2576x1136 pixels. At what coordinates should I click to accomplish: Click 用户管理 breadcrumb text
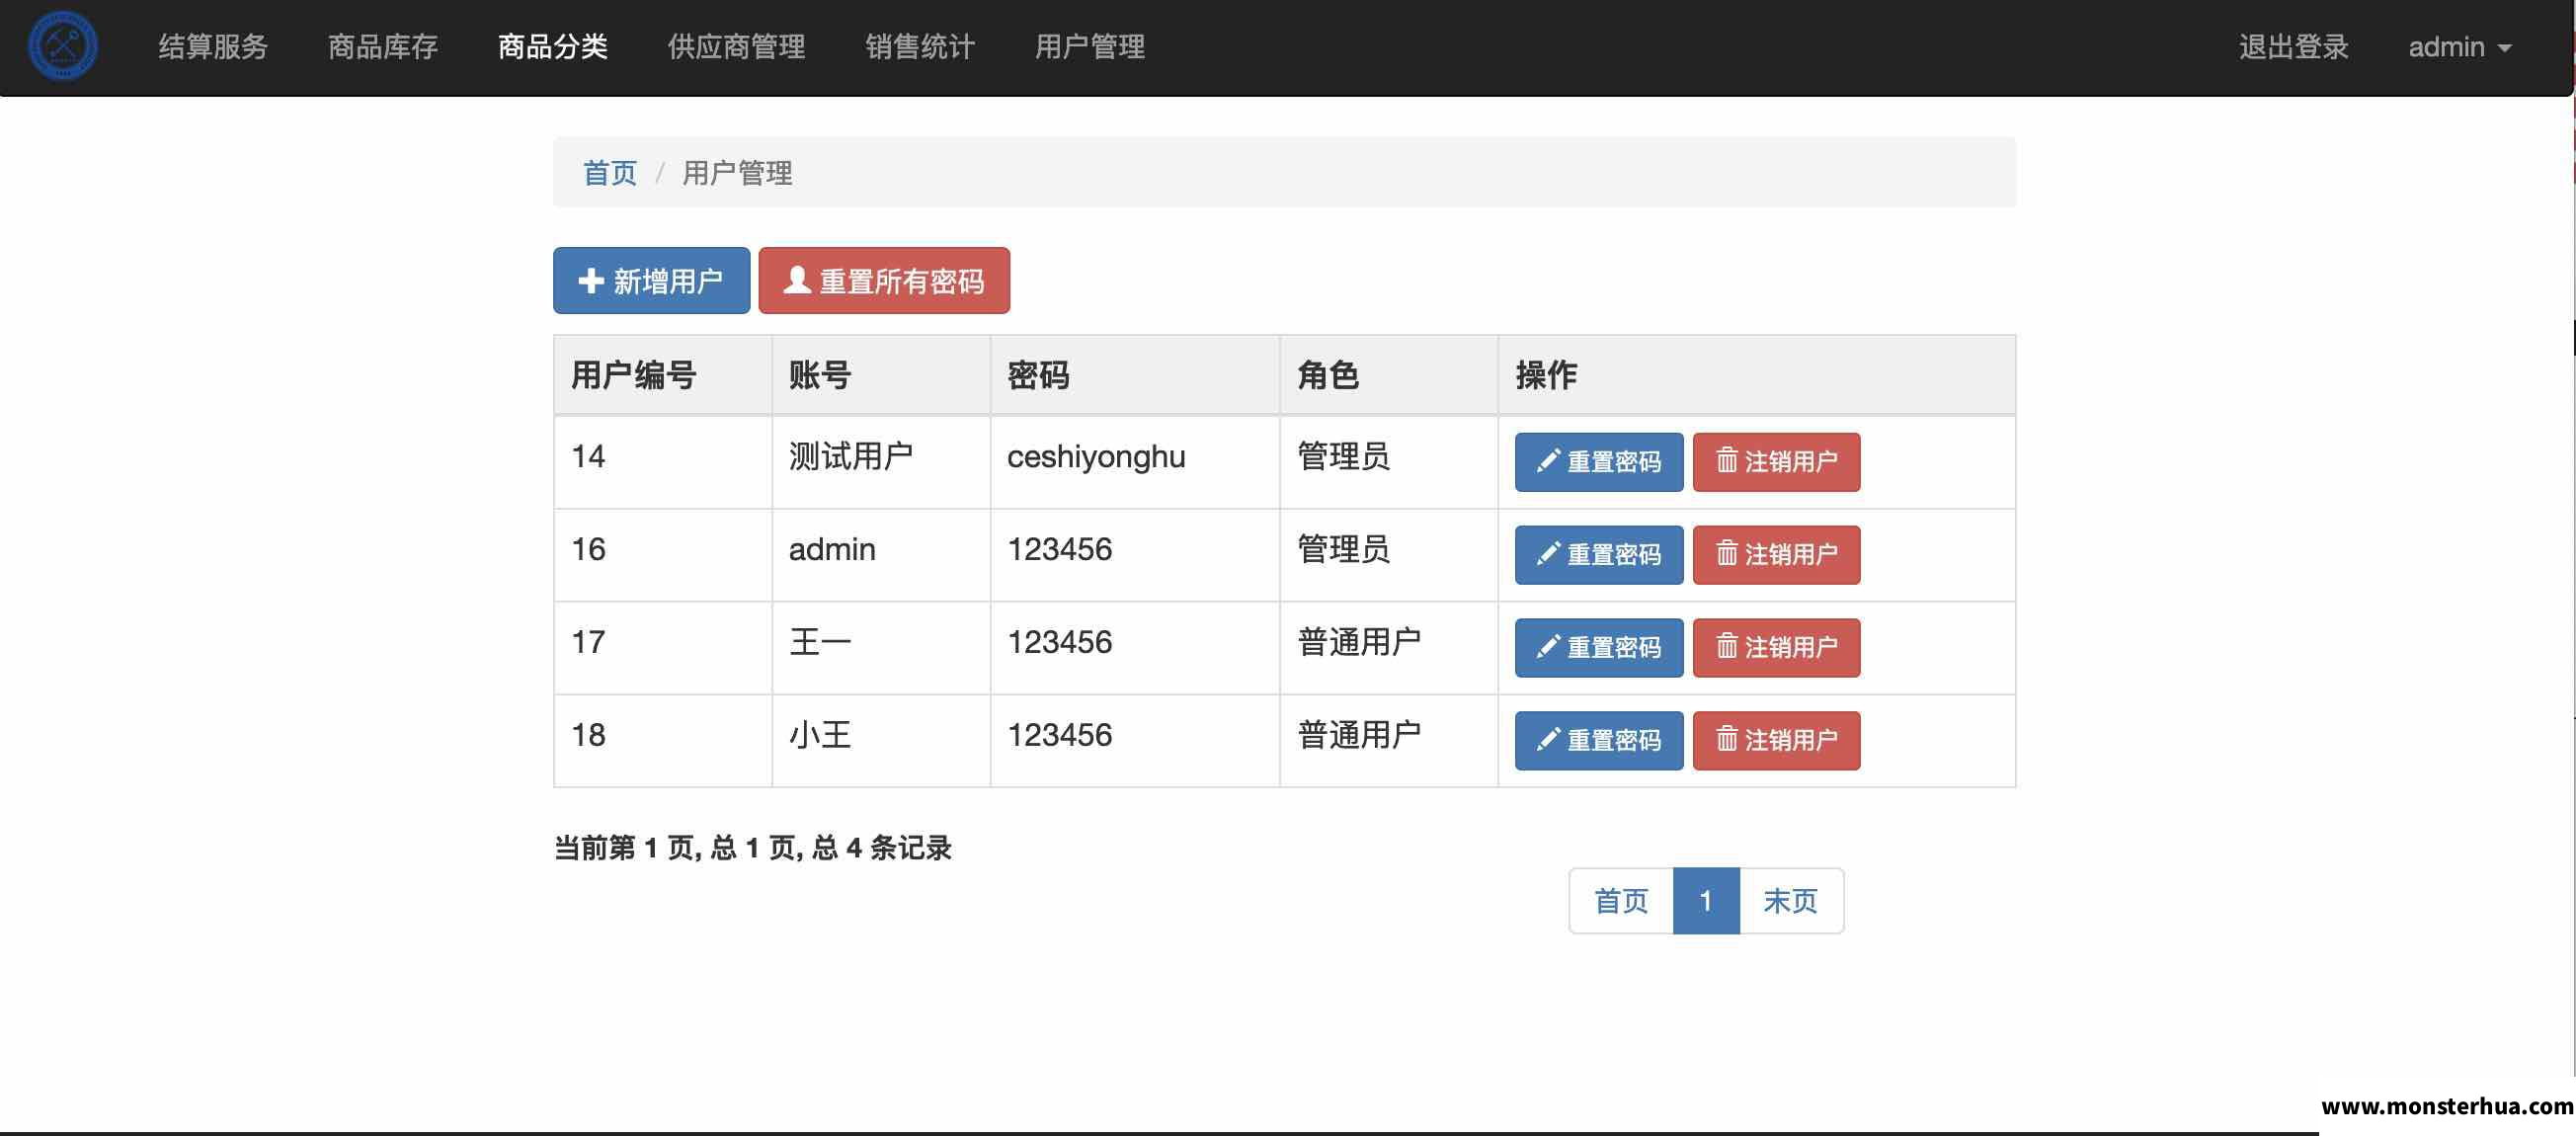(737, 173)
